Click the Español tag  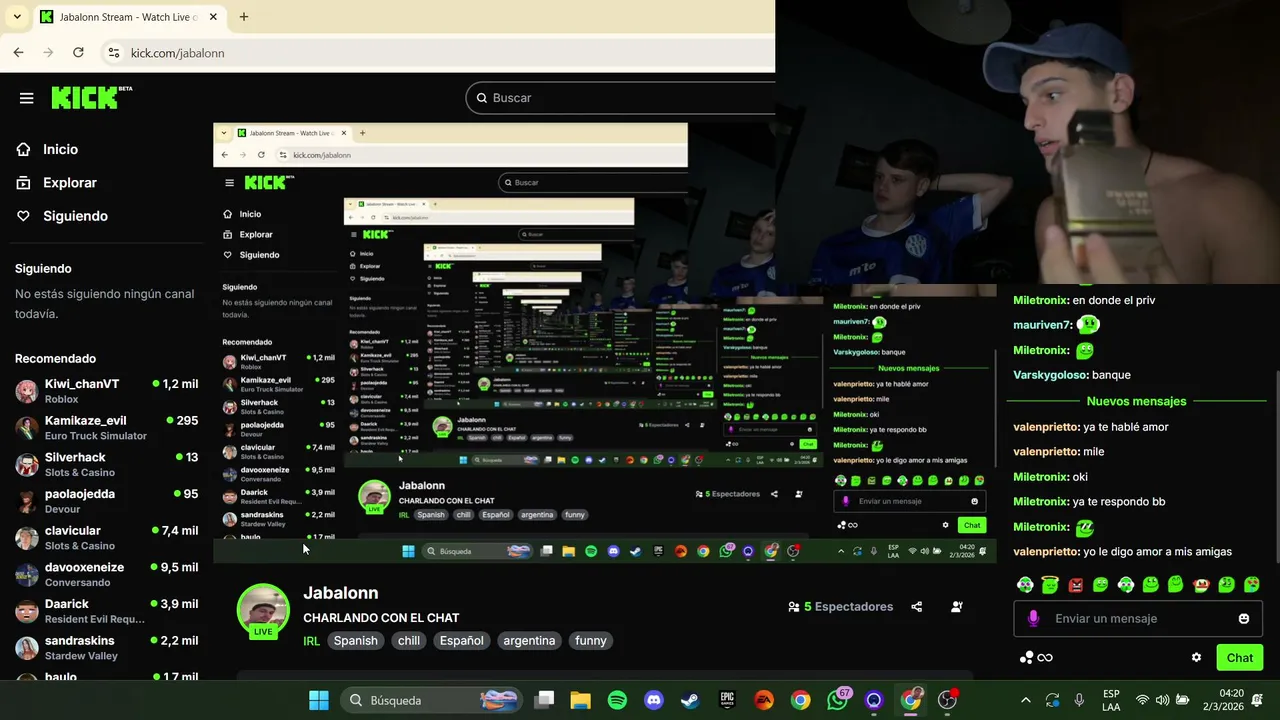coord(462,641)
